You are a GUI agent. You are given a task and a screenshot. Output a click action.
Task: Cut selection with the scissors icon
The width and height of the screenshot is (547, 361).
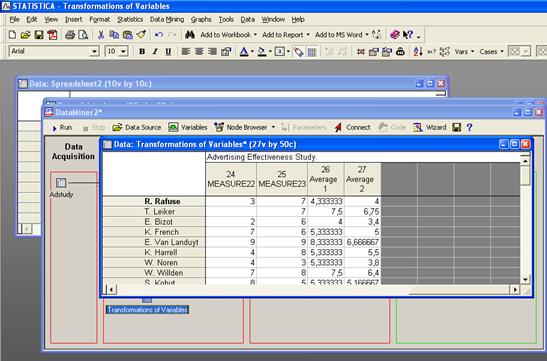coord(101,35)
